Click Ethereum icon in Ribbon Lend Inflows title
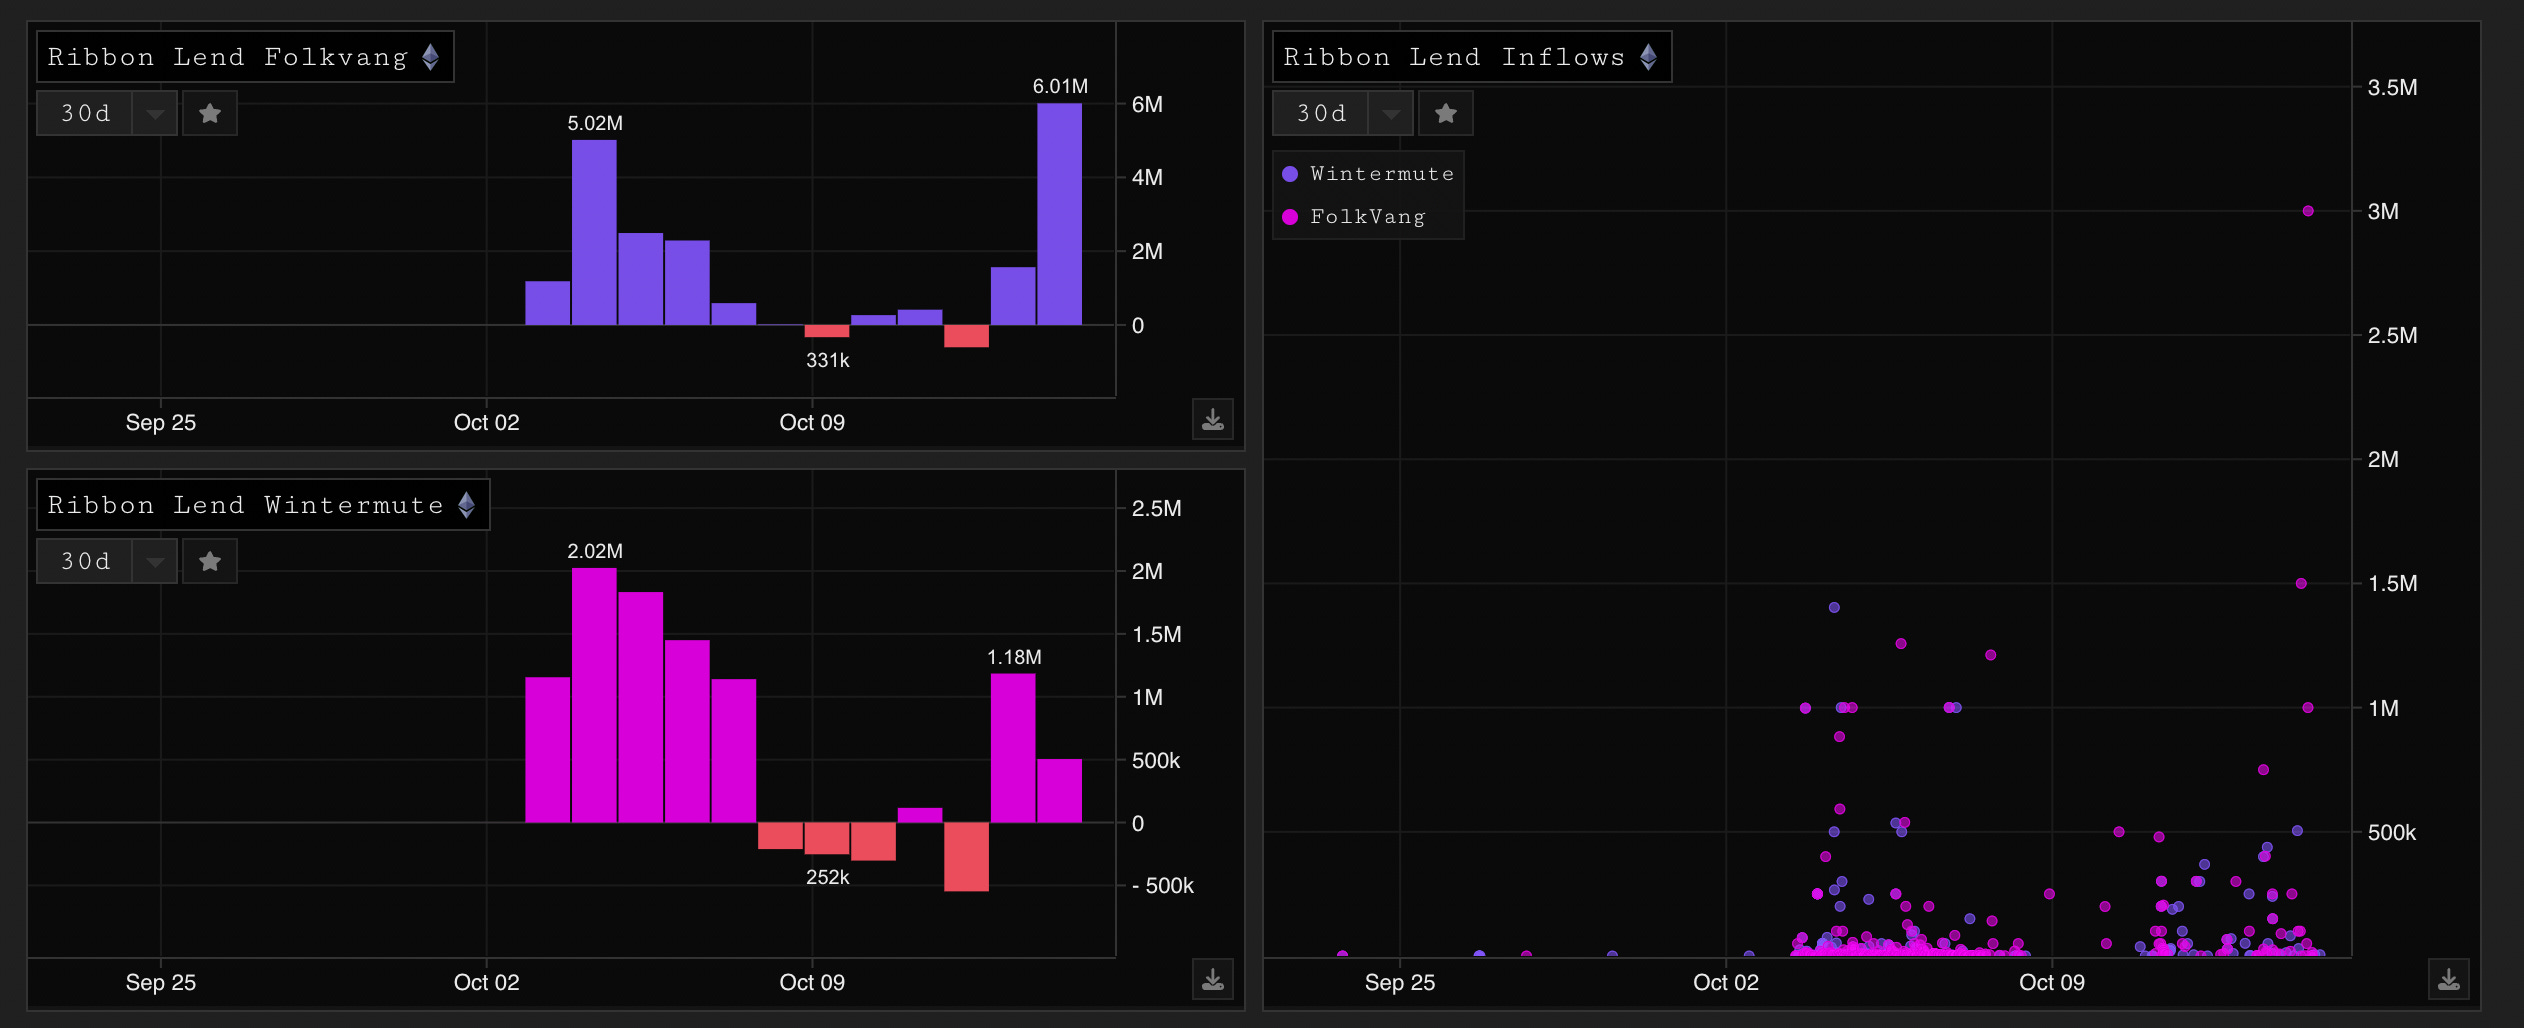2524x1028 pixels. tap(1649, 57)
